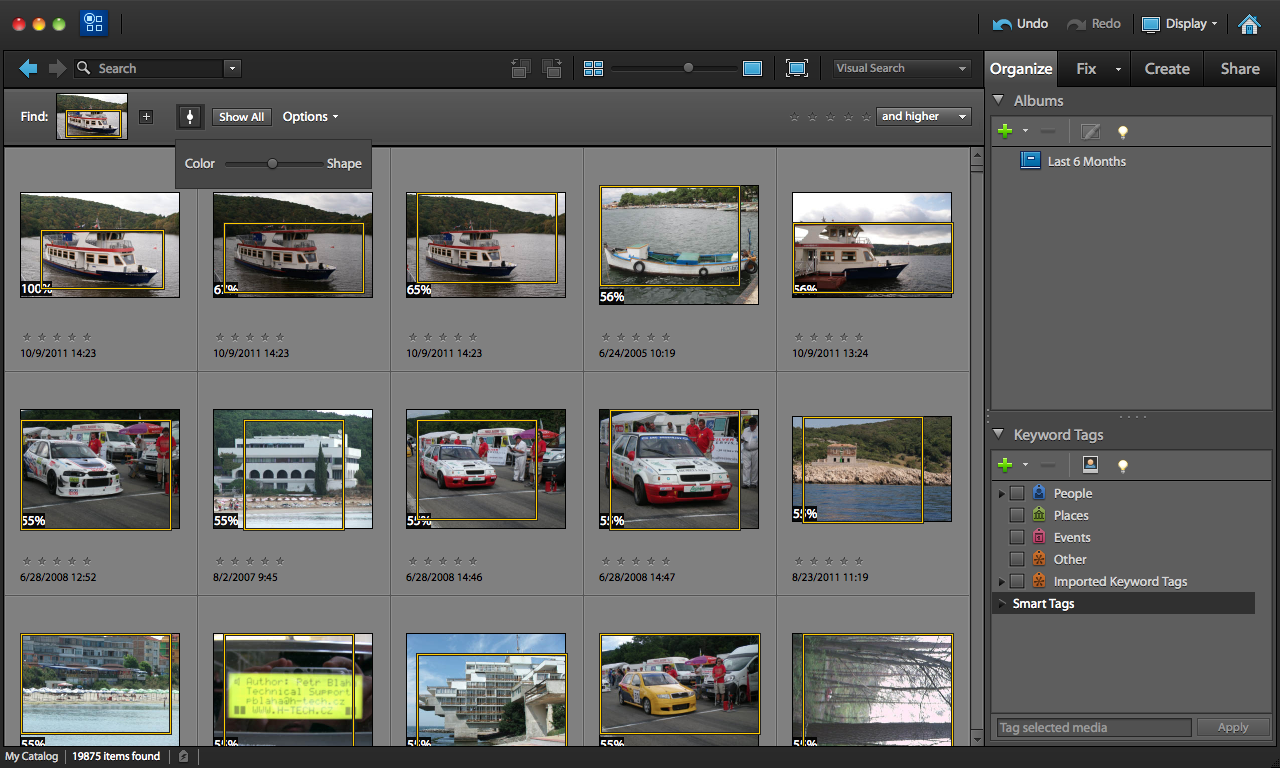Viewport: 1280px width, 768px height.
Task: Click the pink Events tag icon
Action: [1039, 537]
